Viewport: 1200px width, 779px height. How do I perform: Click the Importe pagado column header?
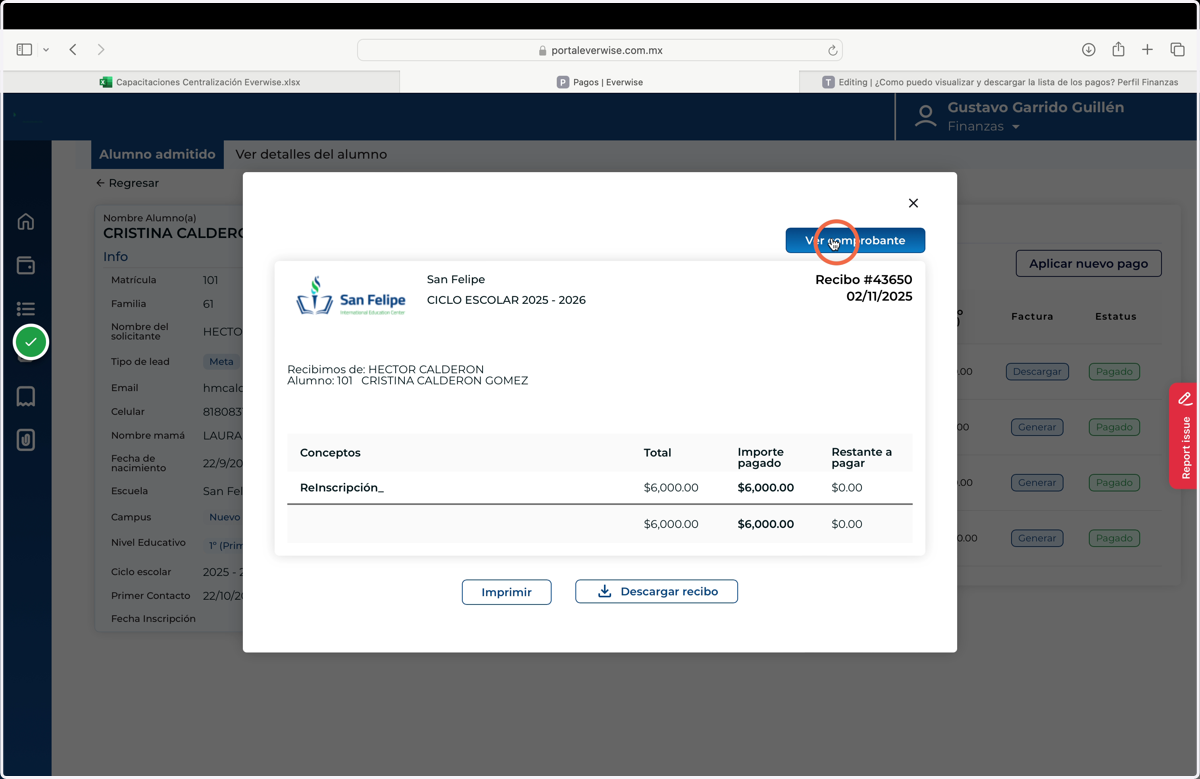761,457
